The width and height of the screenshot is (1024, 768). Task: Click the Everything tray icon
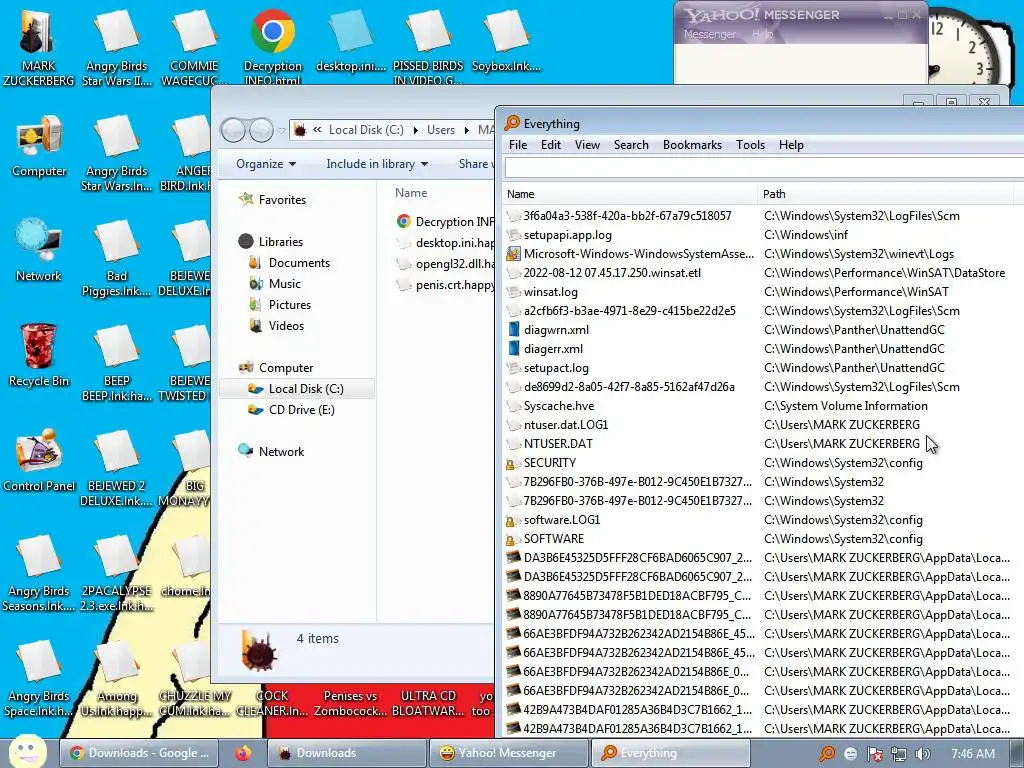pyautogui.click(x=827, y=754)
